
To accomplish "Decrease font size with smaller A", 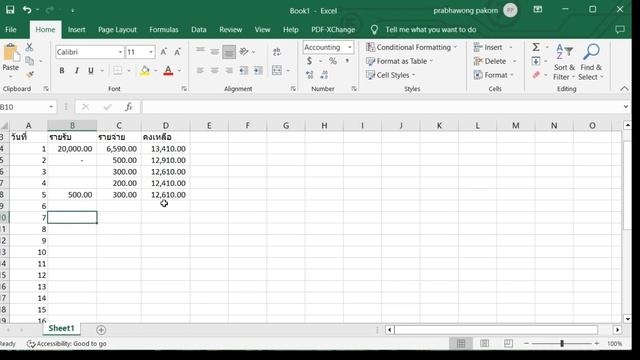I will [x=178, y=52].
